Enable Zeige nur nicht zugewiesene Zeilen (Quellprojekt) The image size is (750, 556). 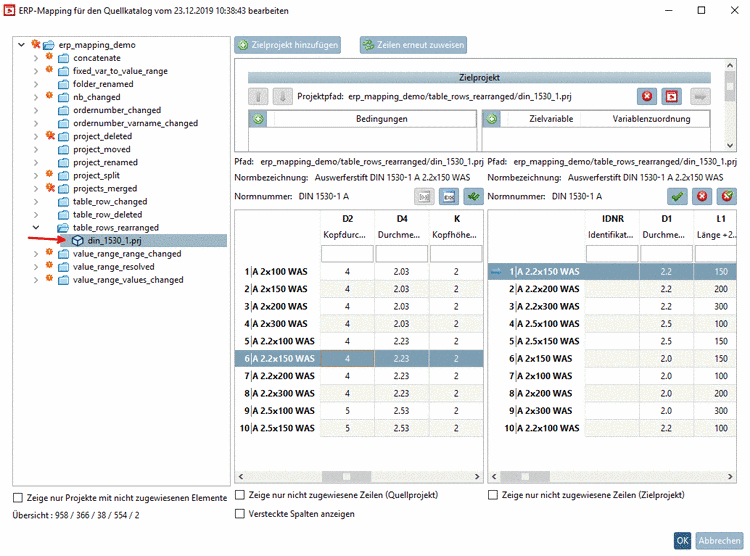click(240, 495)
